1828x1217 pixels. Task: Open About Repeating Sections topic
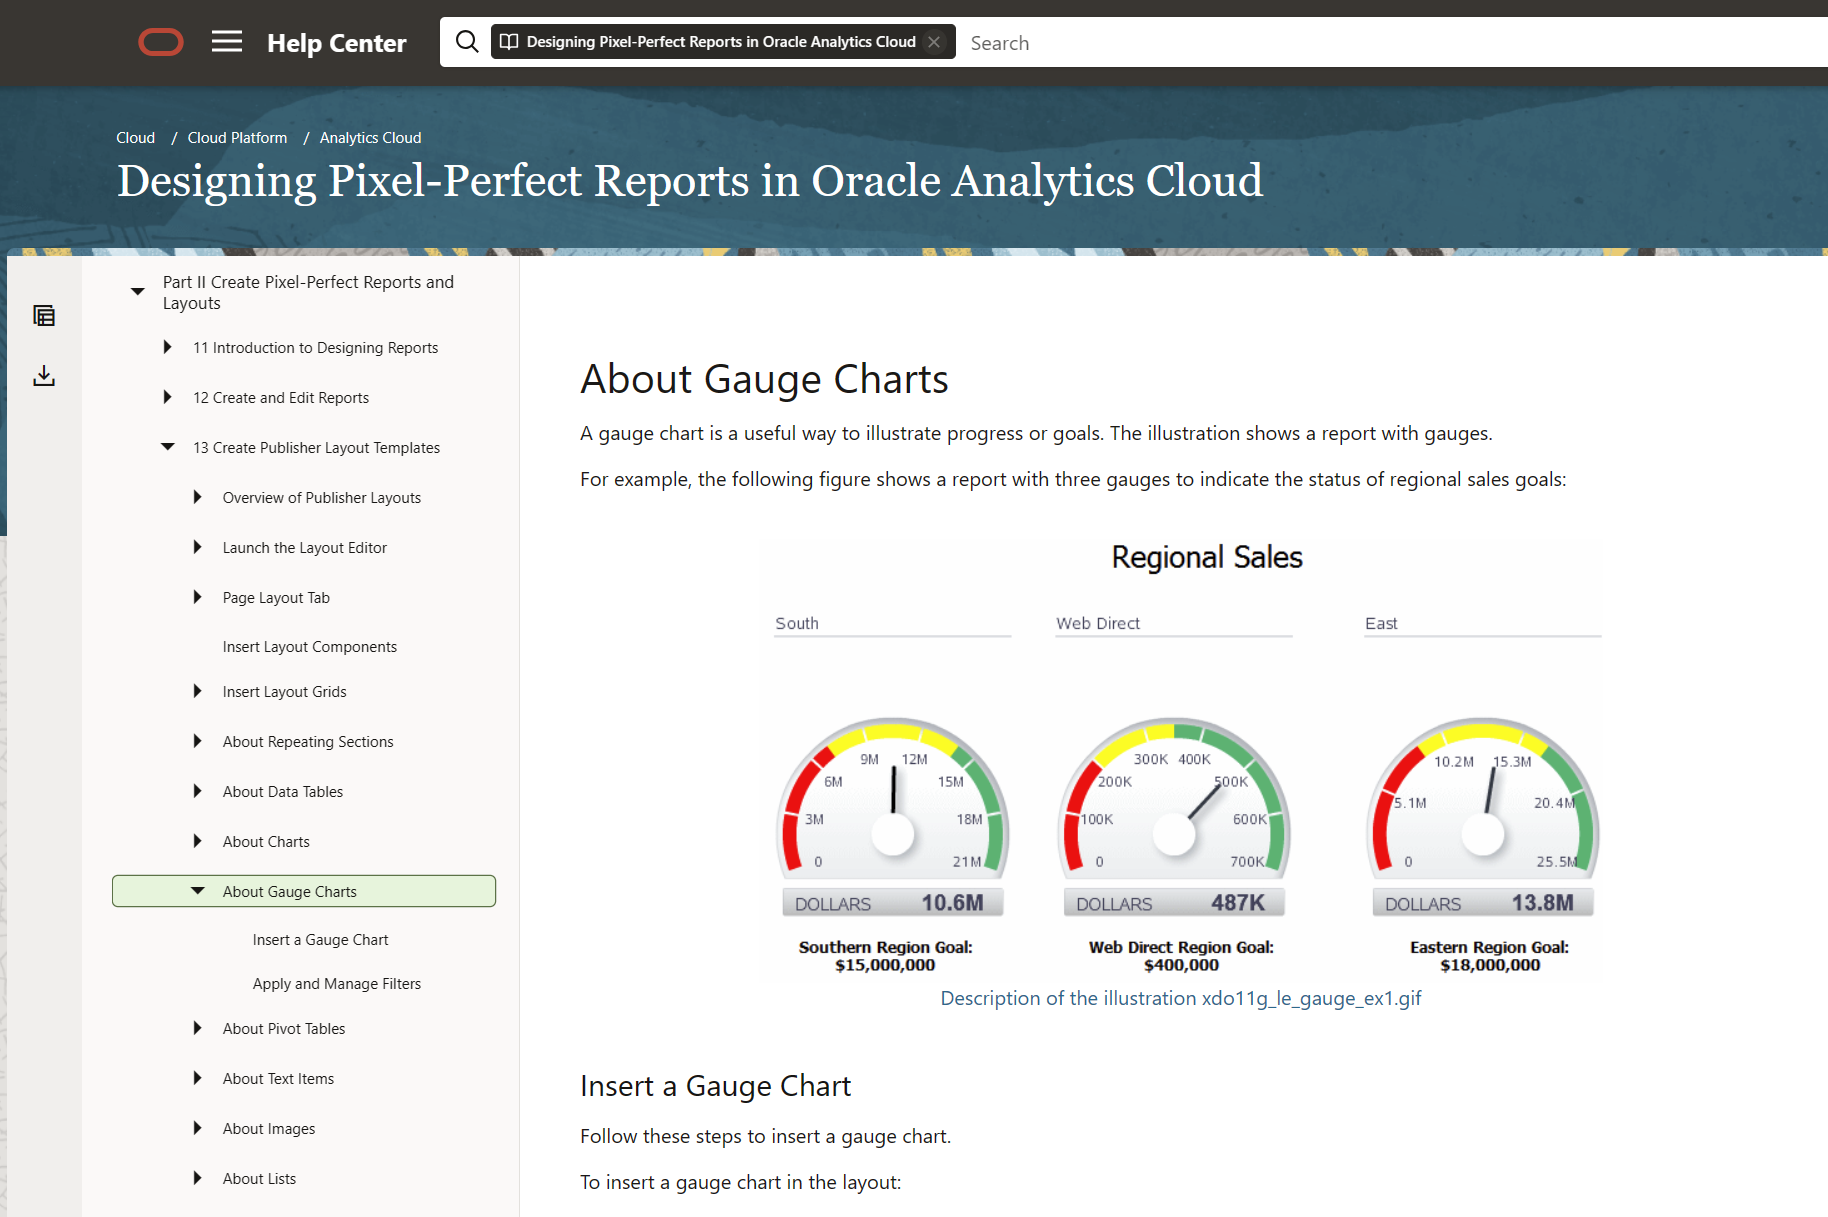(308, 742)
